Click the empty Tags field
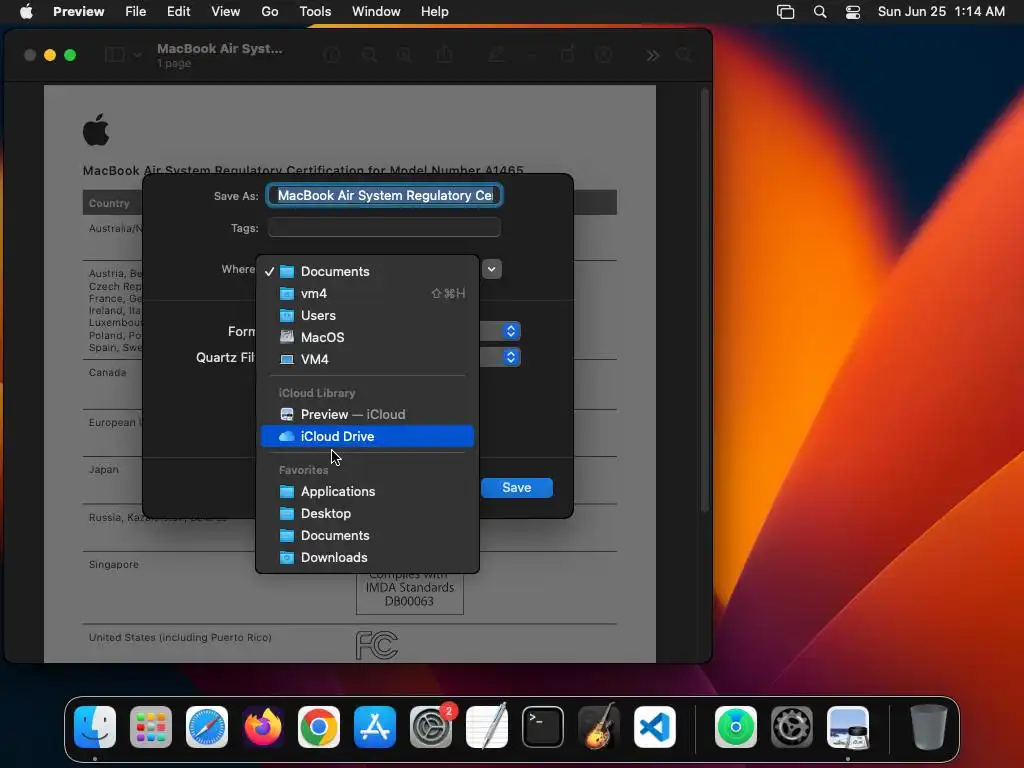 [x=385, y=228]
